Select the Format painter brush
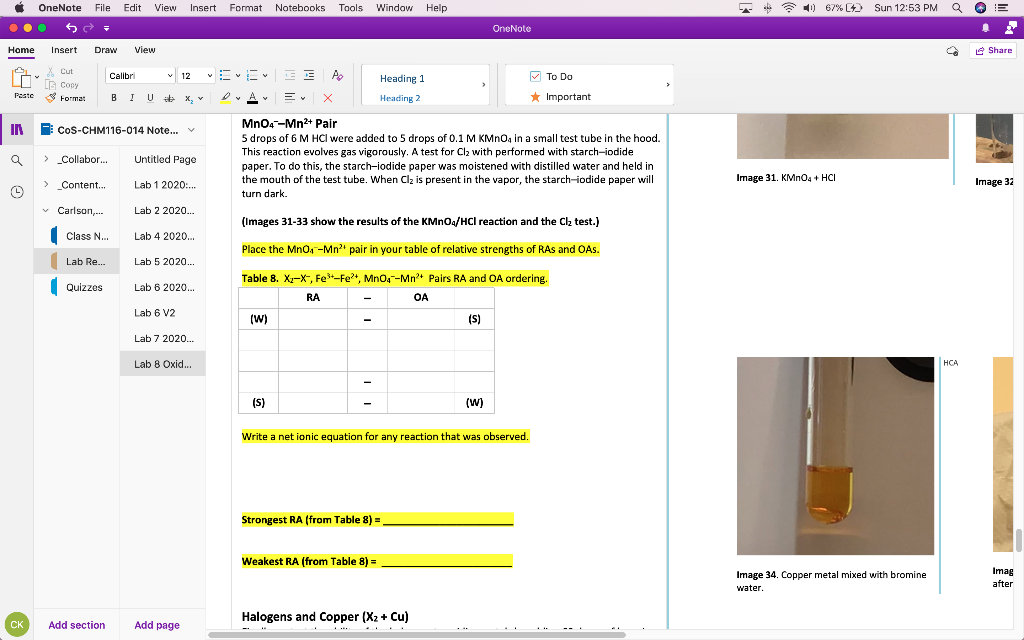 51,98
